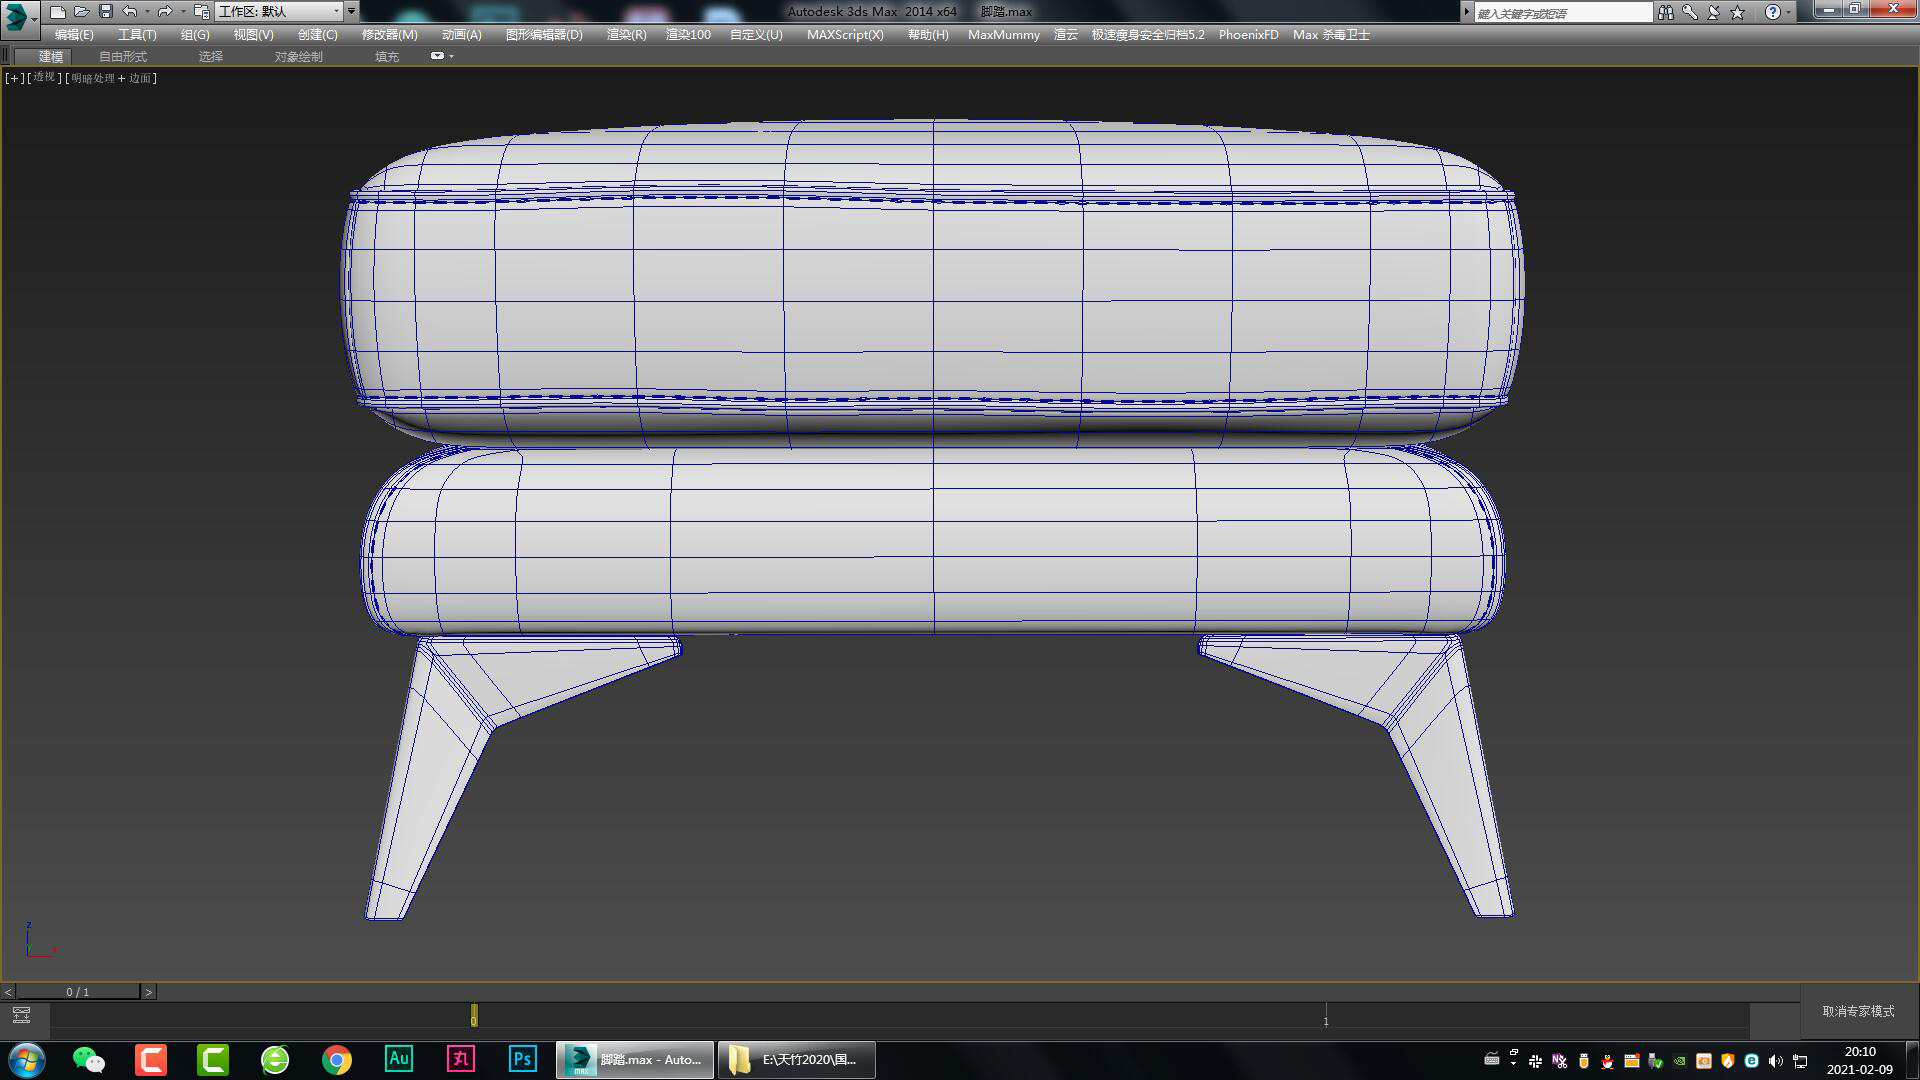This screenshot has width=1920, height=1080.
Task: Click 取消专家模式 to exit expert mode
Action: click(x=1857, y=1011)
